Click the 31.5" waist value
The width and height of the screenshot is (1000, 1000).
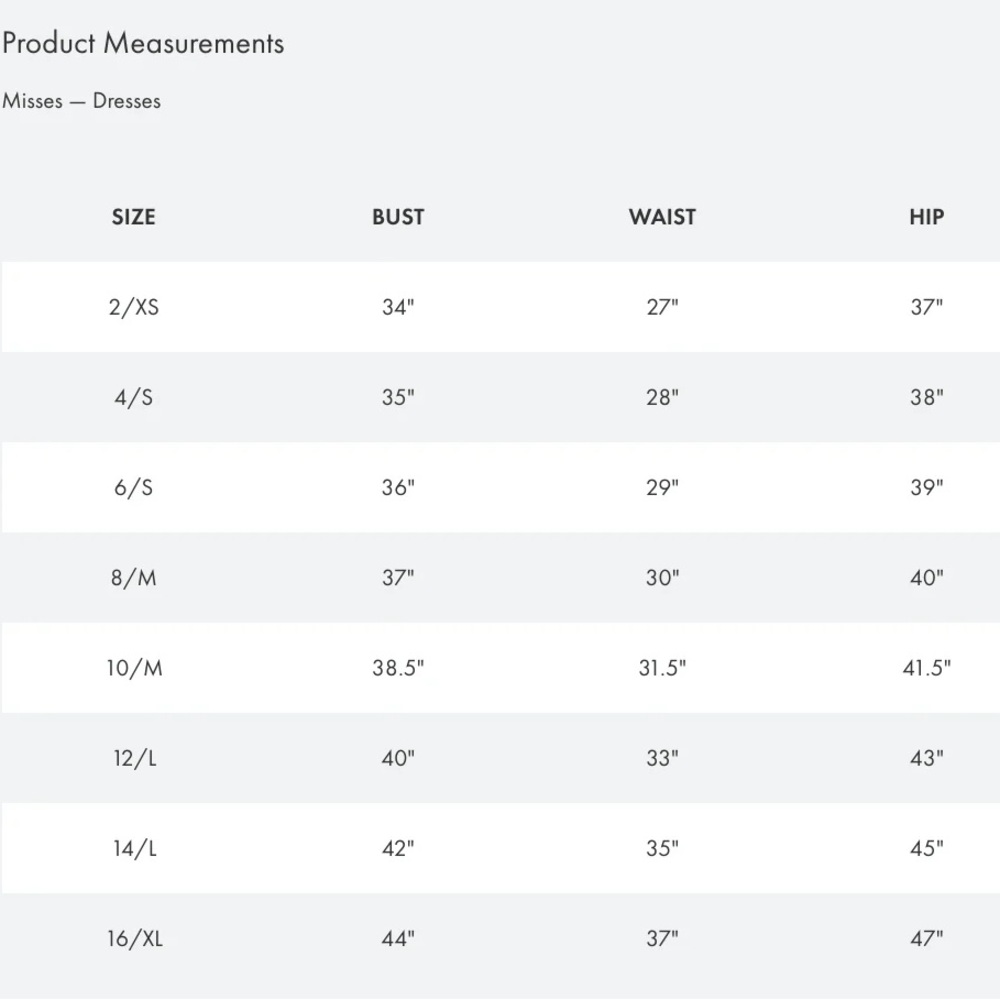pyautogui.click(x=662, y=668)
